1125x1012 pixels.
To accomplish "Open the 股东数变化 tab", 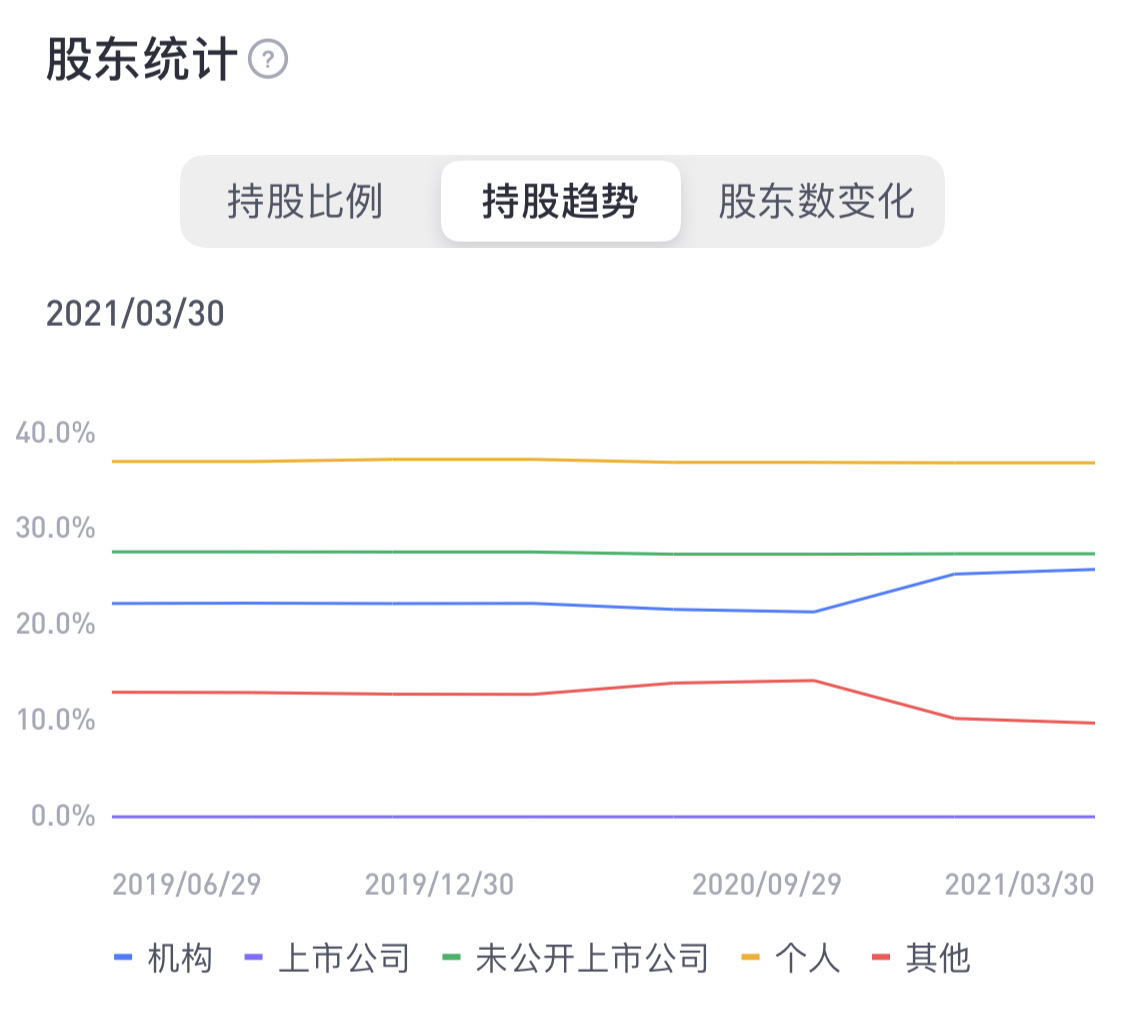I will tap(816, 202).
